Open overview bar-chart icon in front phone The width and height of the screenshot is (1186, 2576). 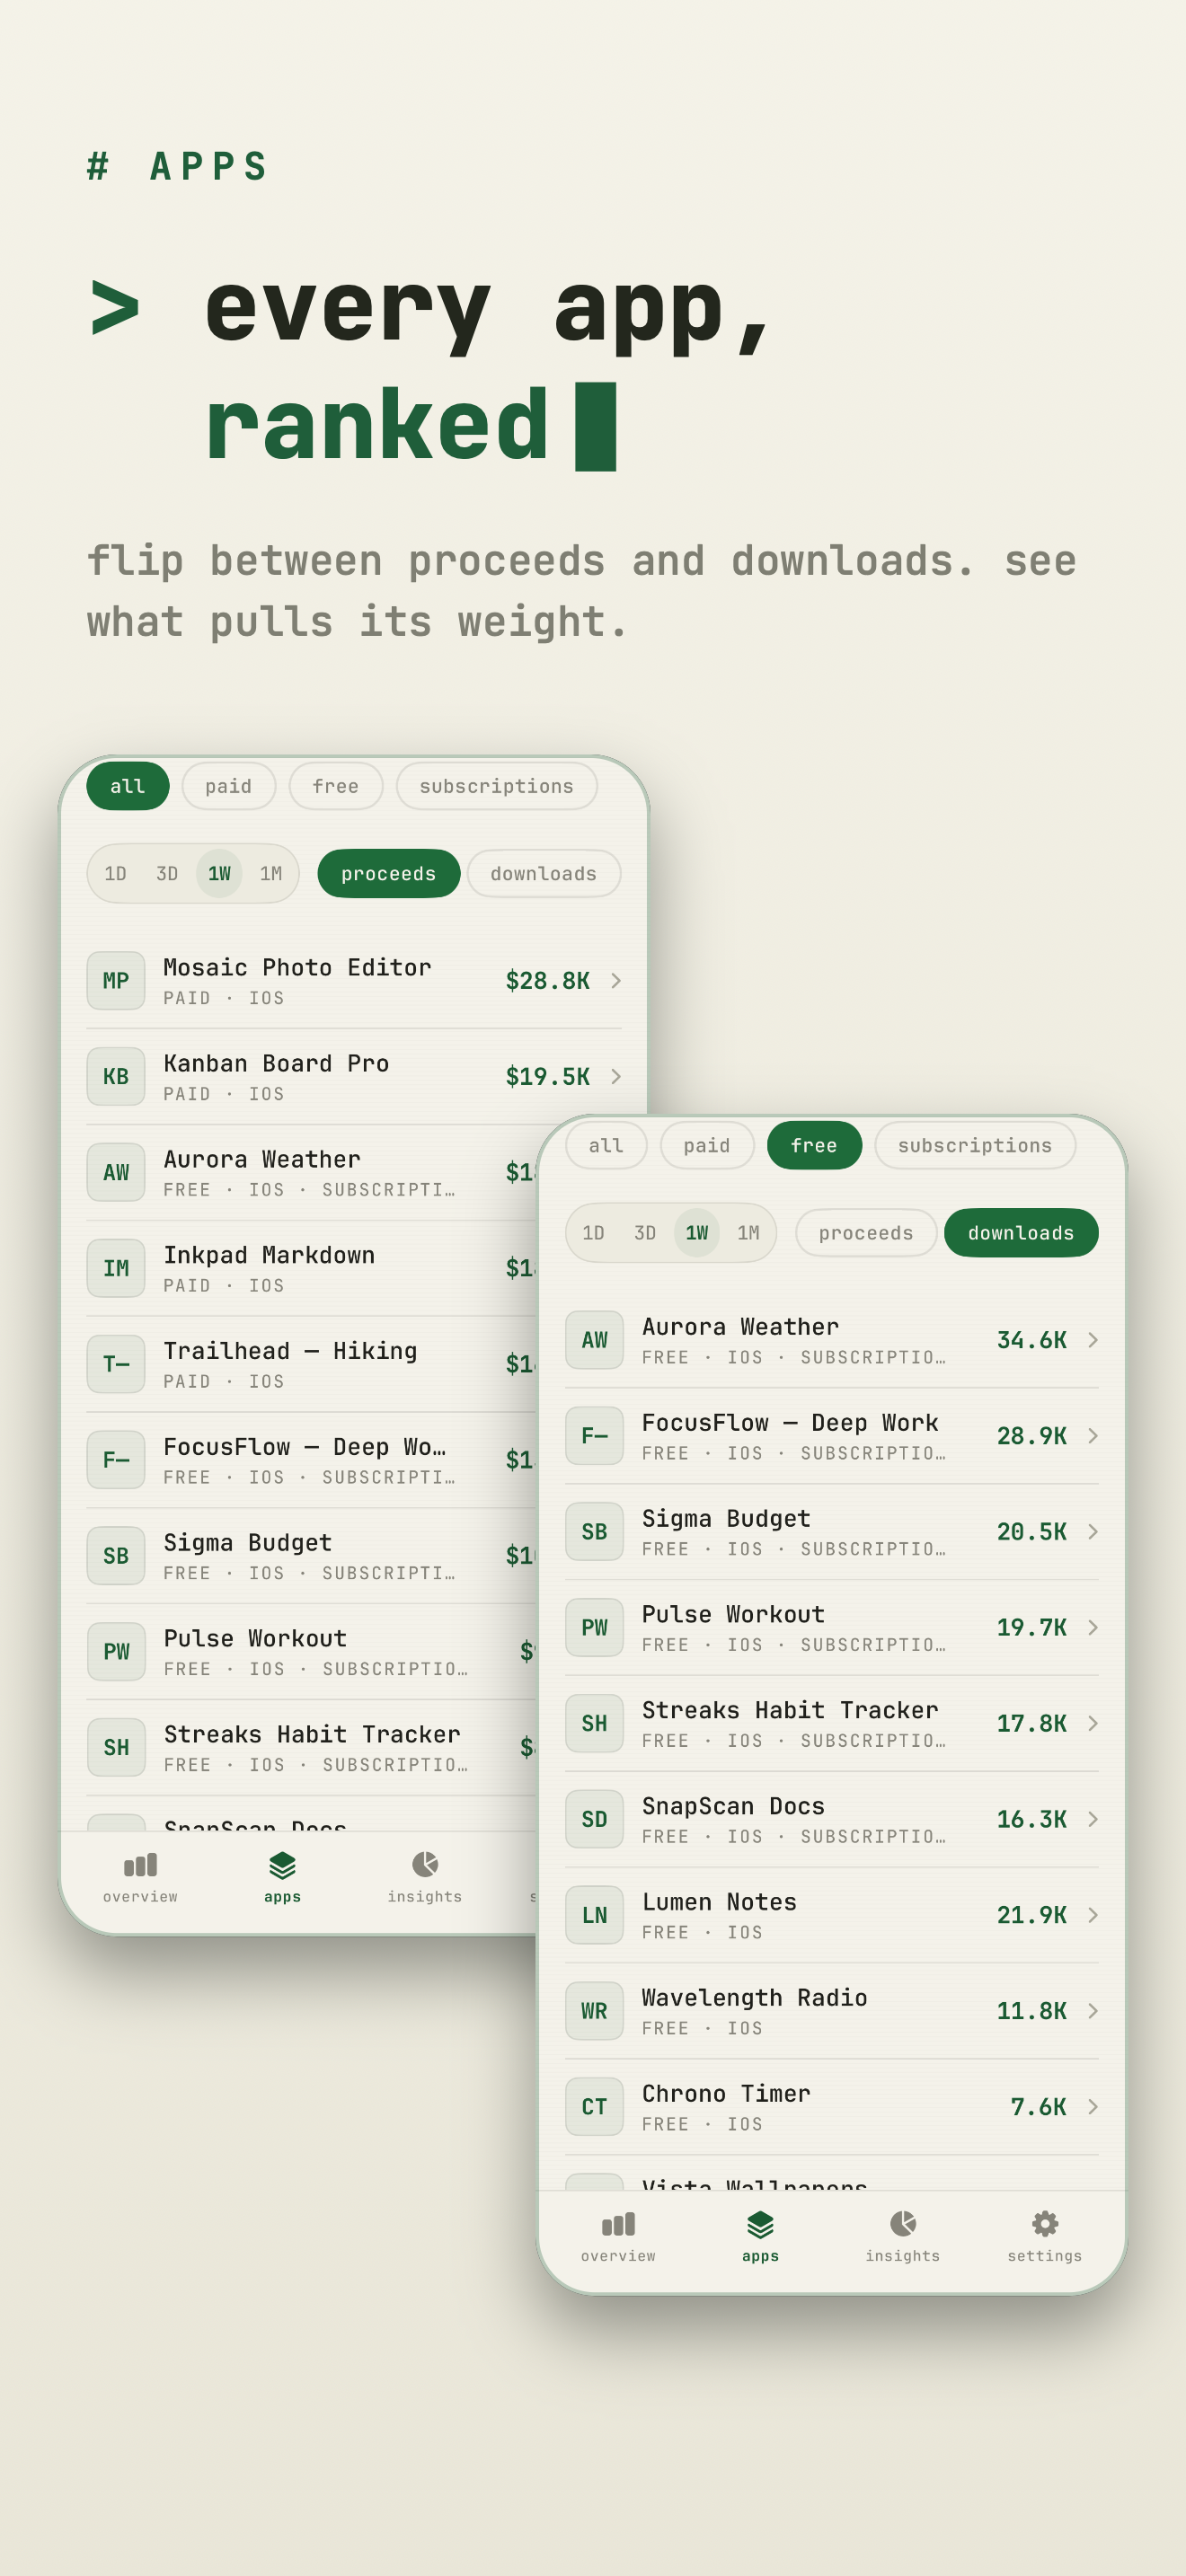[x=618, y=2224]
